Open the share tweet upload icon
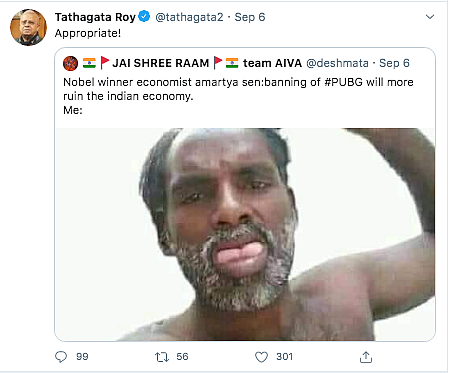This screenshot has height=373, width=449. [x=366, y=357]
